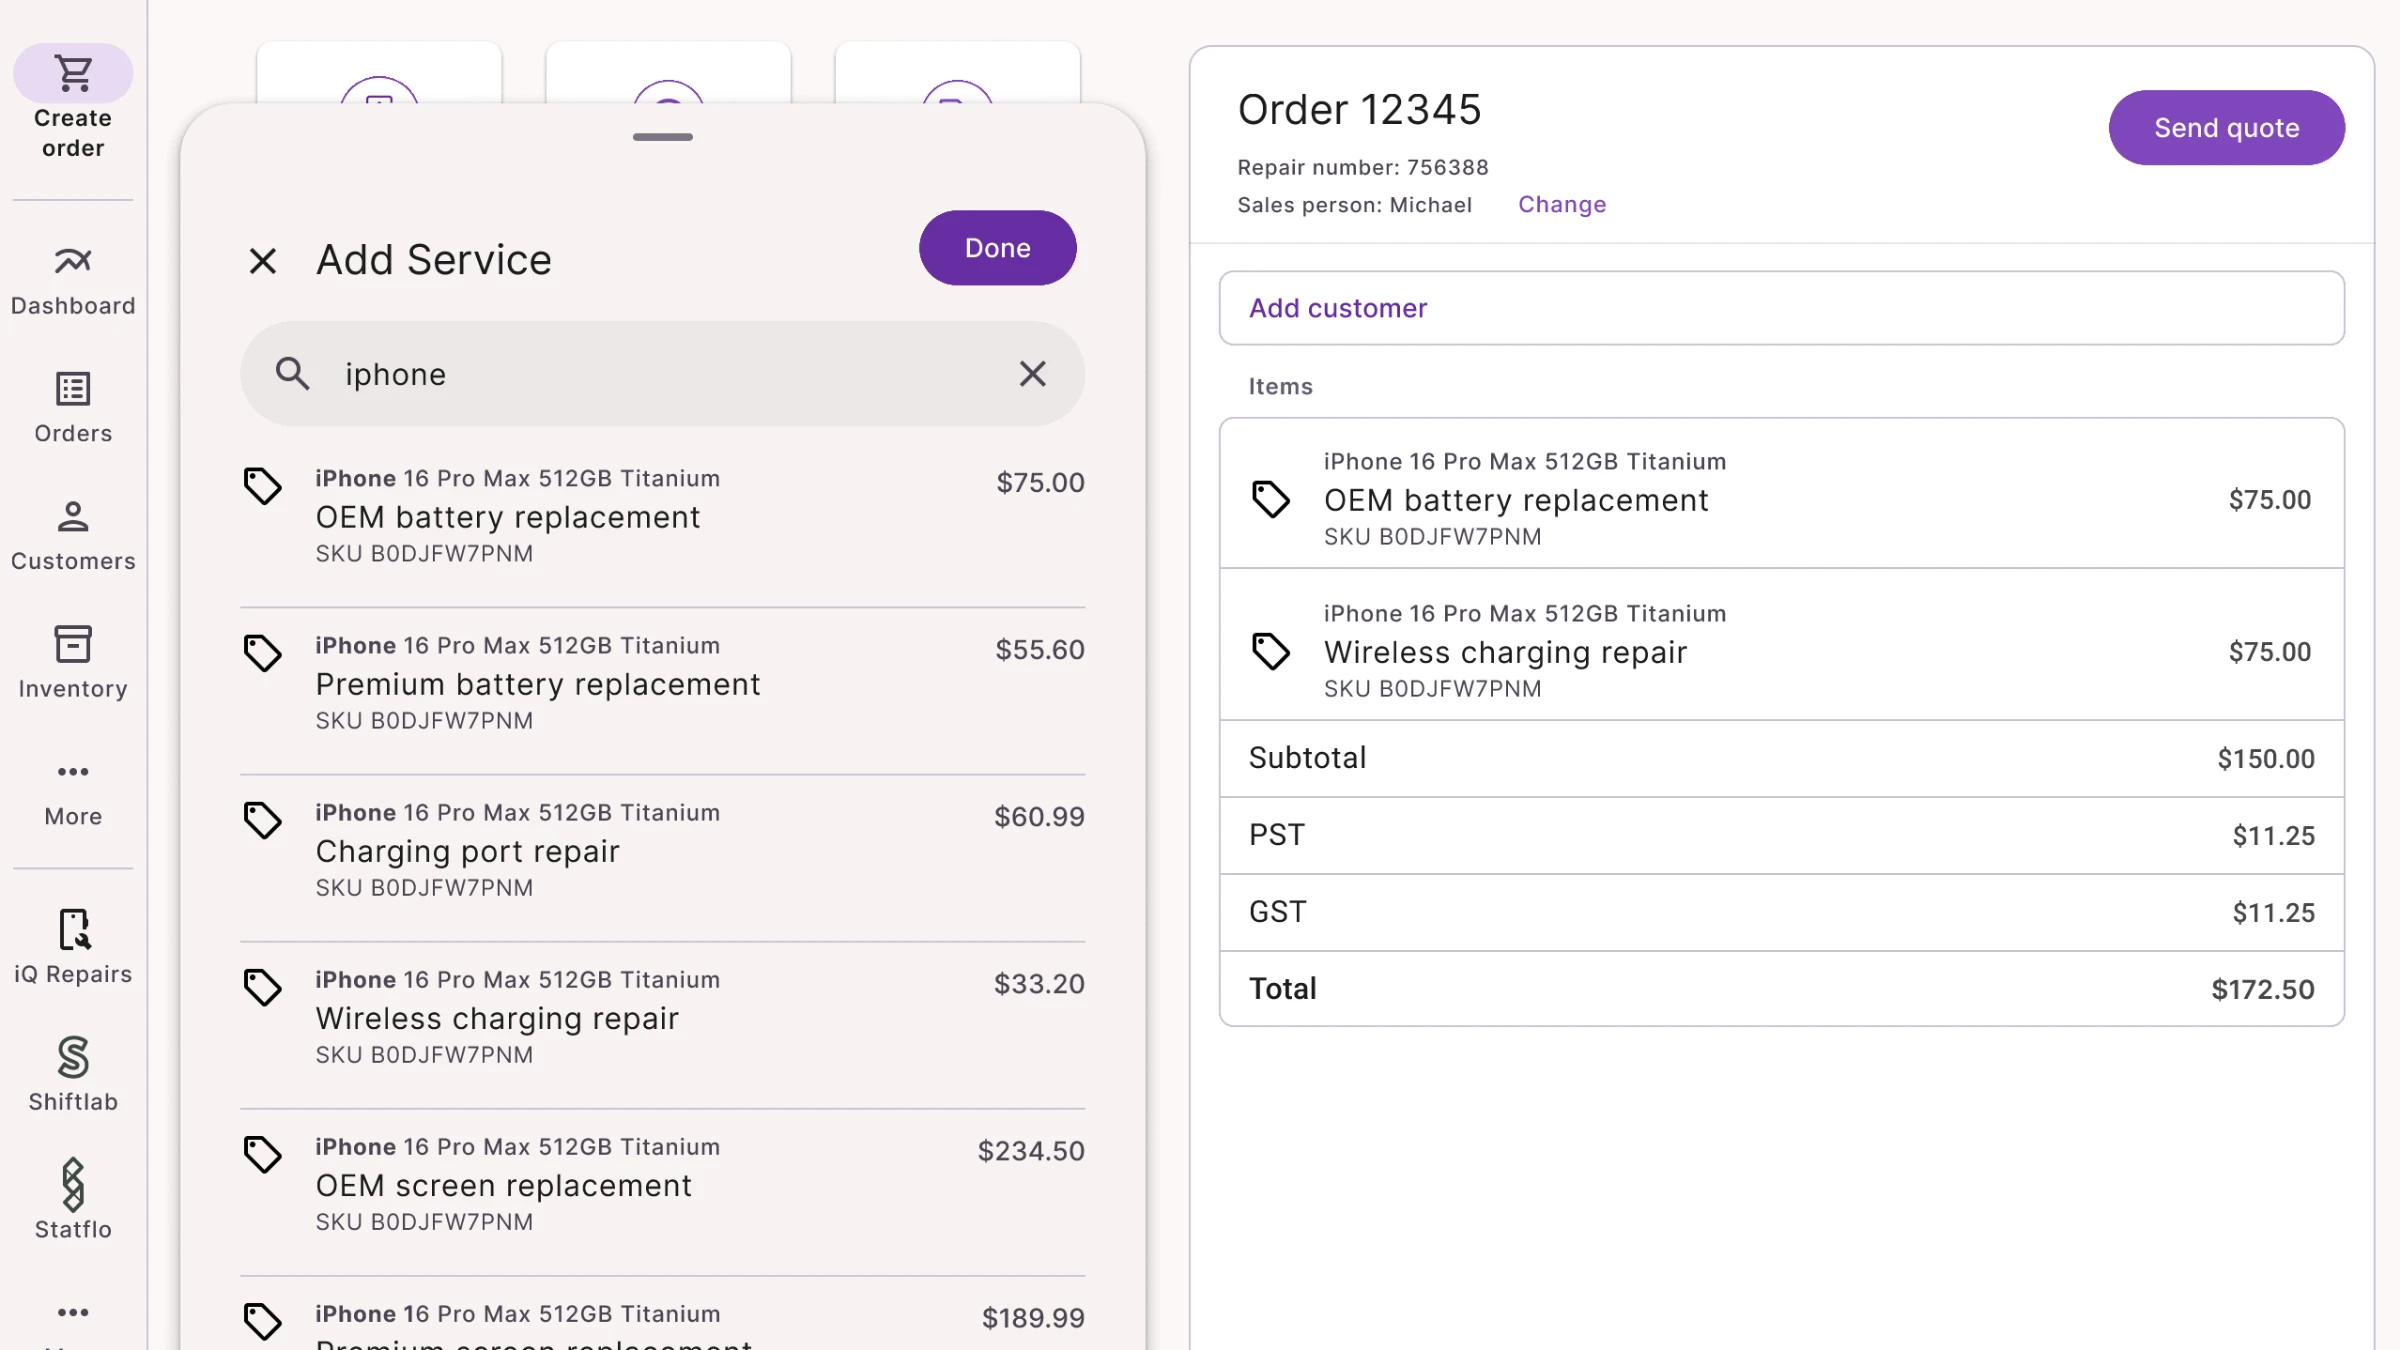Click Add customer field
The width and height of the screenshot is (2400, 1350).
pos(1781,308)
